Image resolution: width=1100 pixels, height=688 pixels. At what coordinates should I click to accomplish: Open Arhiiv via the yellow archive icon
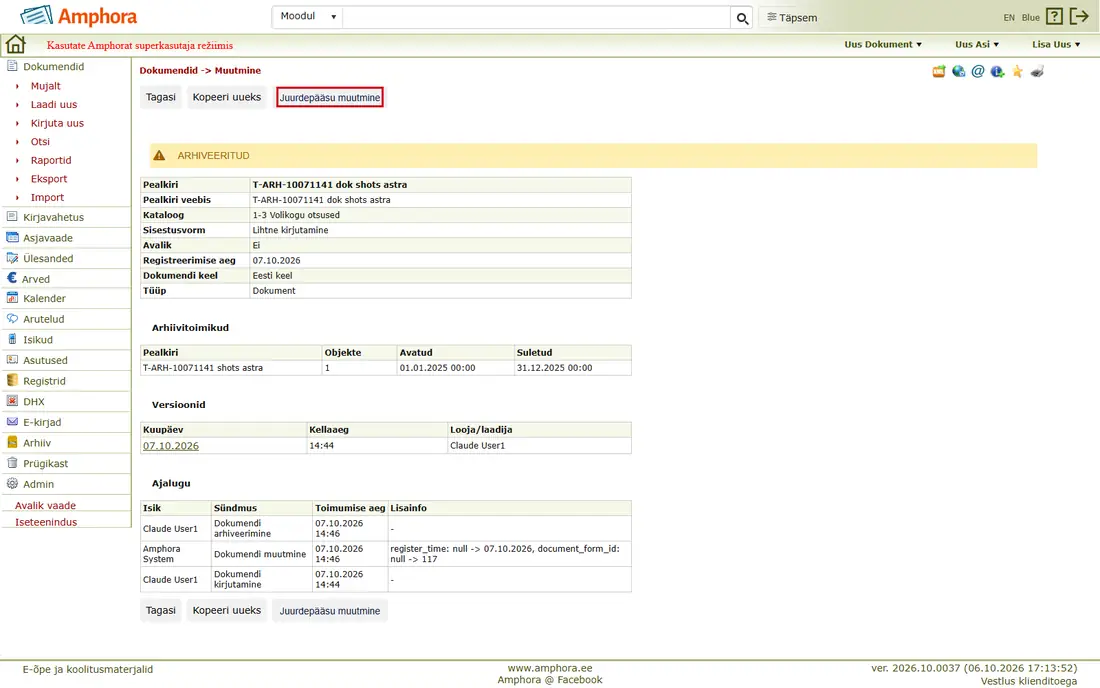tap(12, 443)
